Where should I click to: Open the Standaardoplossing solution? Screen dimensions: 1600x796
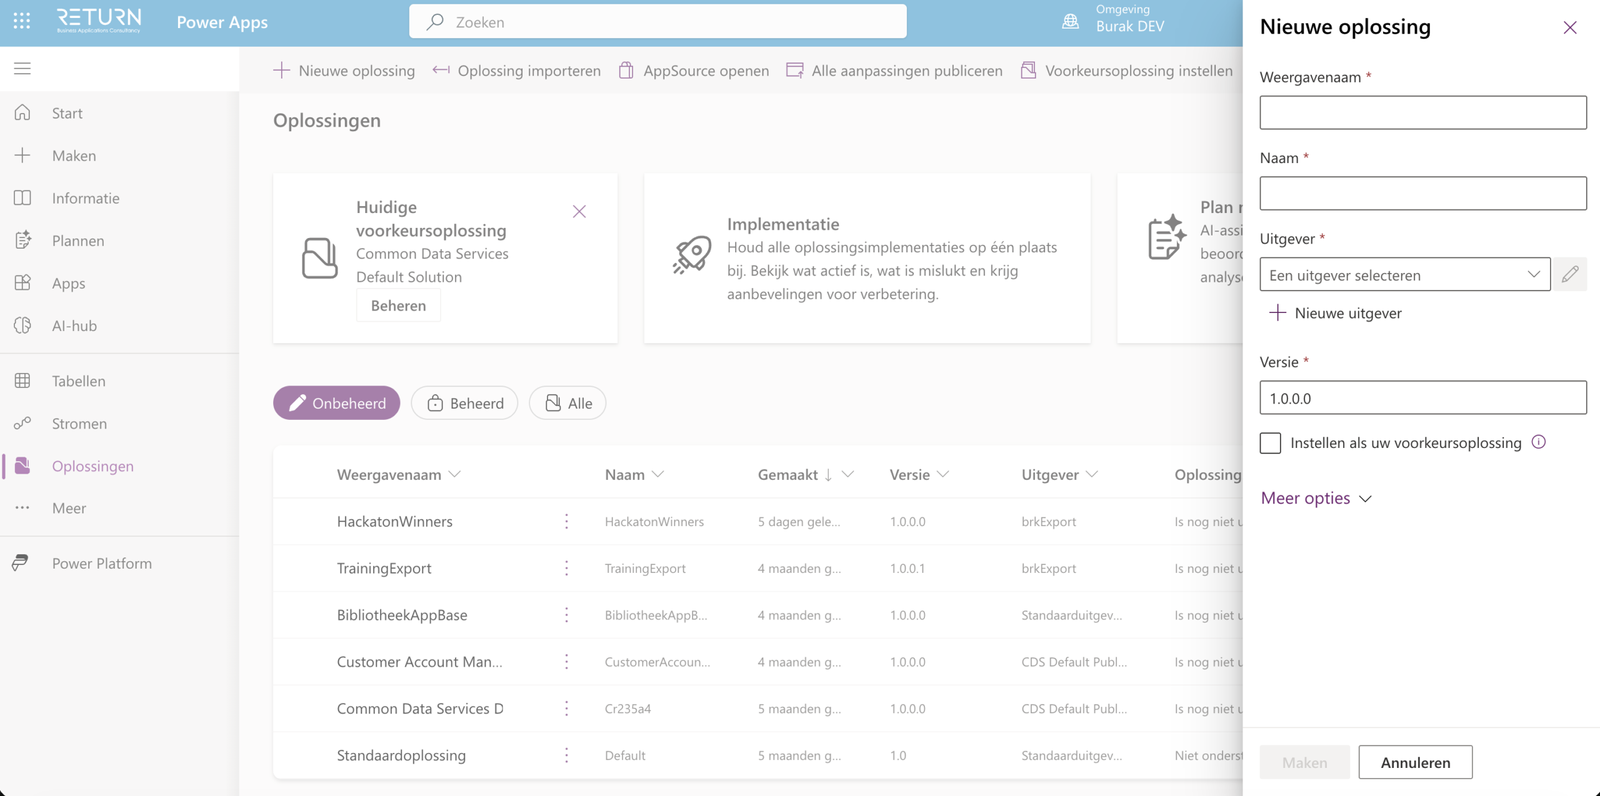(x=401, y=755)
